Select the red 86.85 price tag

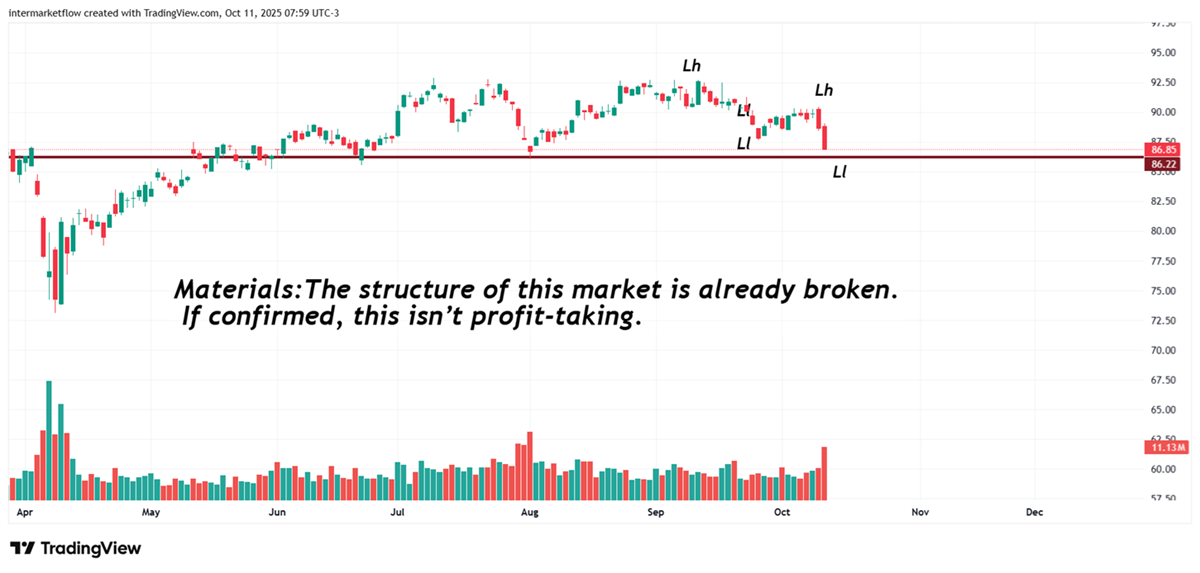1161,149
